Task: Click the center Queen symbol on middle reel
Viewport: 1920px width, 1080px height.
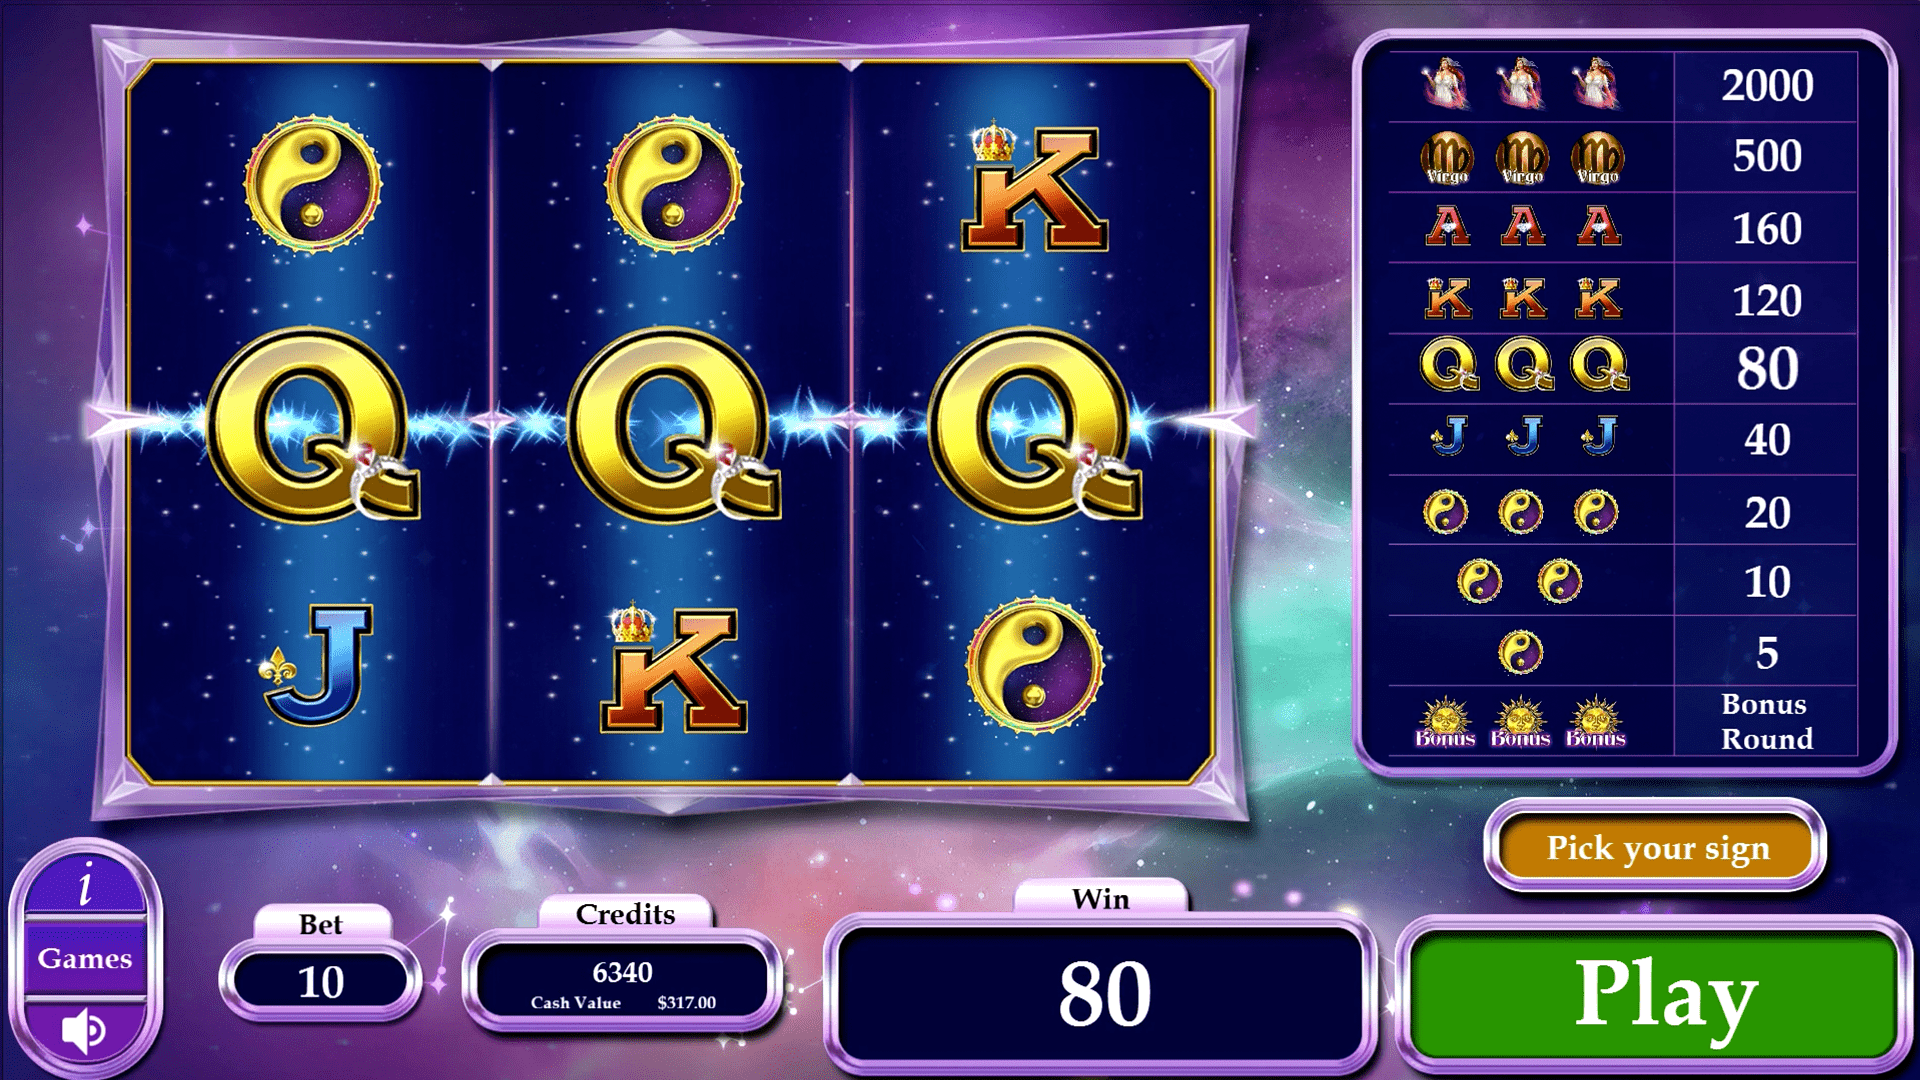Action: tap(674, 424)
